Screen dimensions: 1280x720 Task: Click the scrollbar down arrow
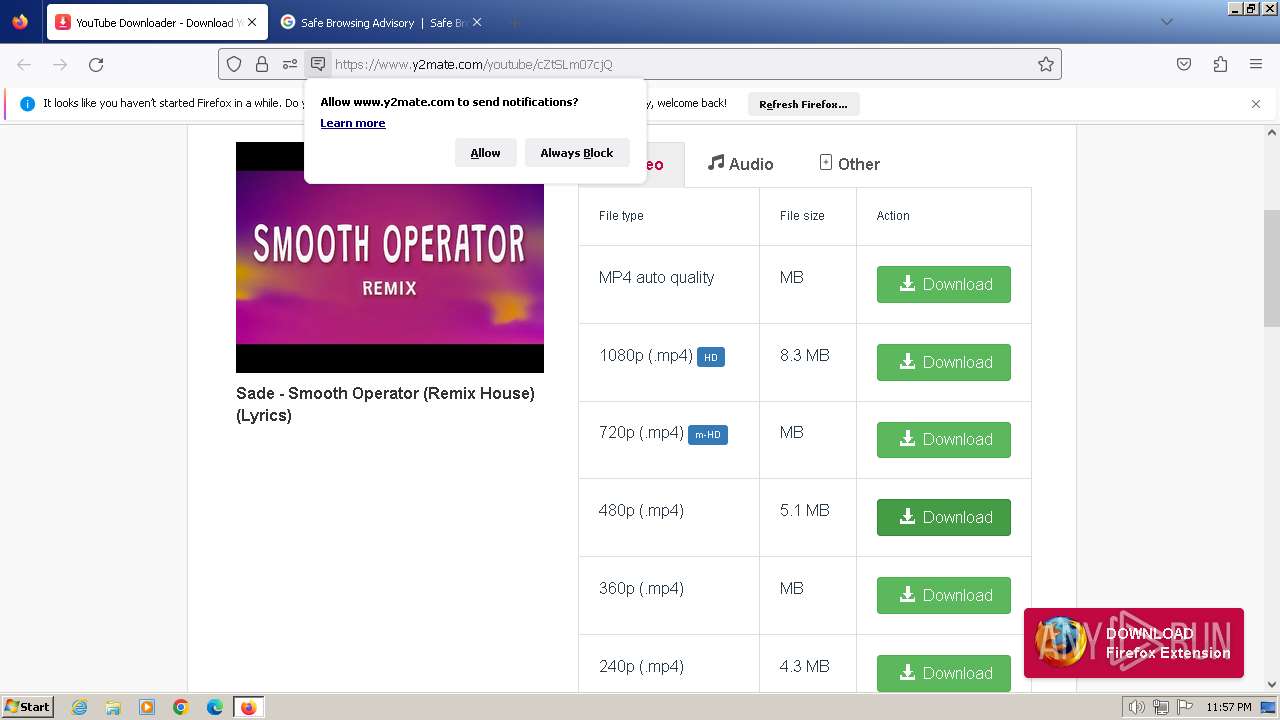tap(1272, 684)
